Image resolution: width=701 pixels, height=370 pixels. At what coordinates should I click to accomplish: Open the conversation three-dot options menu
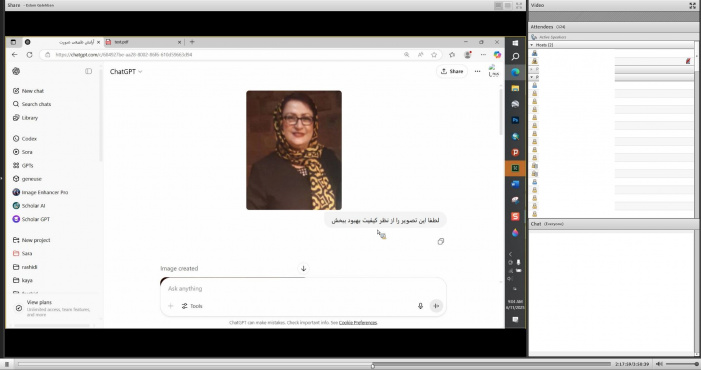click(x=477, y=71)
